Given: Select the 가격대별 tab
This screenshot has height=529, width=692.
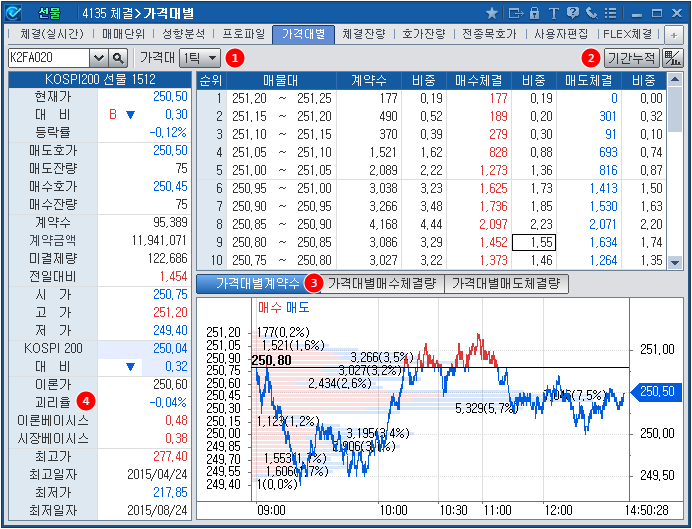Looking at the screenshot, I should (304, 34).
